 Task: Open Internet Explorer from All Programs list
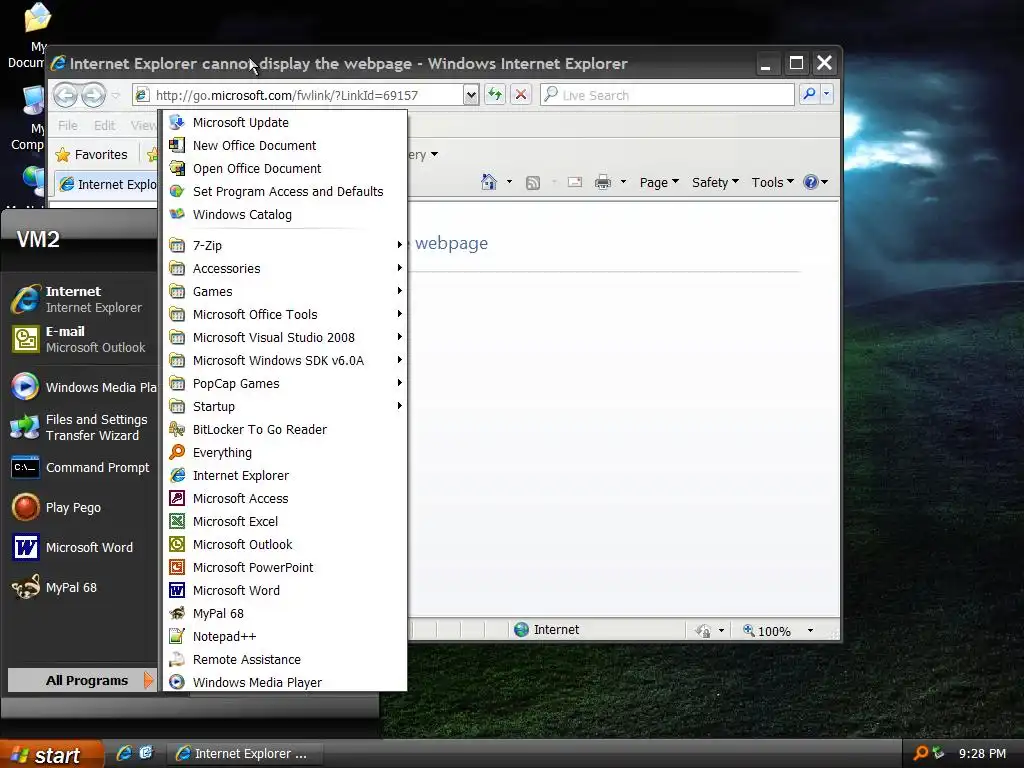[285, 475]
